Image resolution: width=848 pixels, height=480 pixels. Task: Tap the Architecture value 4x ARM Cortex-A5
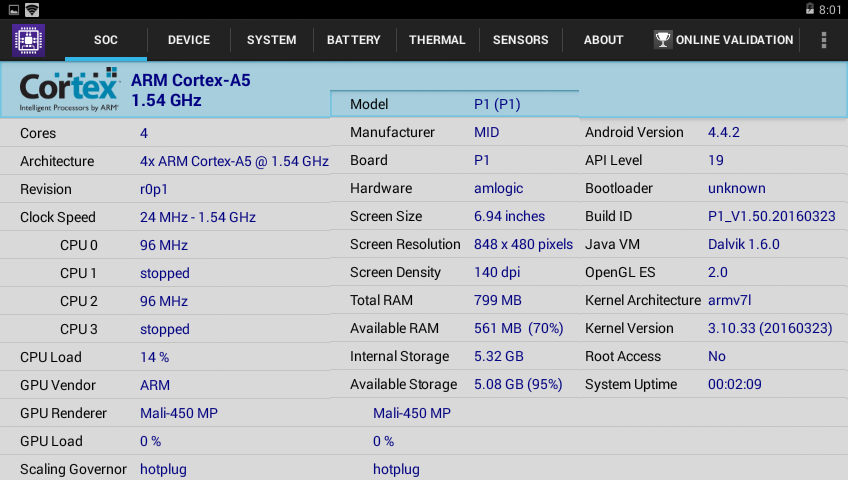click(234, 161)
